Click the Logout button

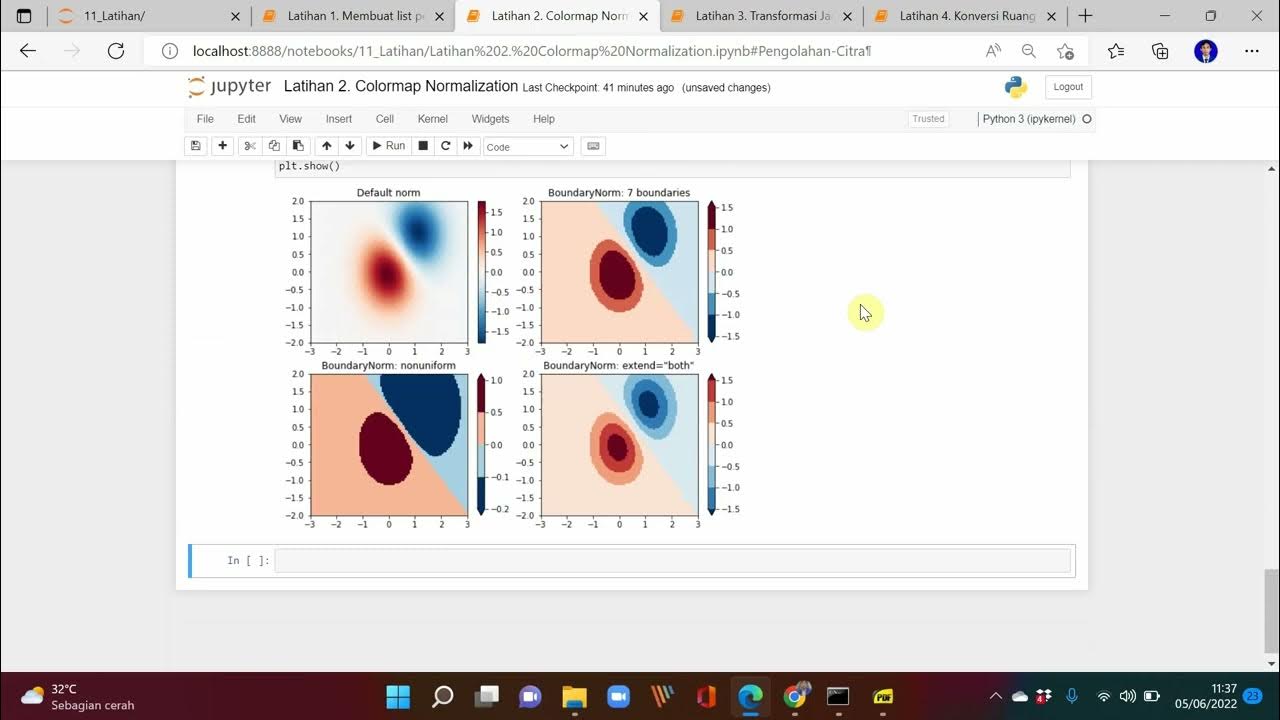[1068, 87]
